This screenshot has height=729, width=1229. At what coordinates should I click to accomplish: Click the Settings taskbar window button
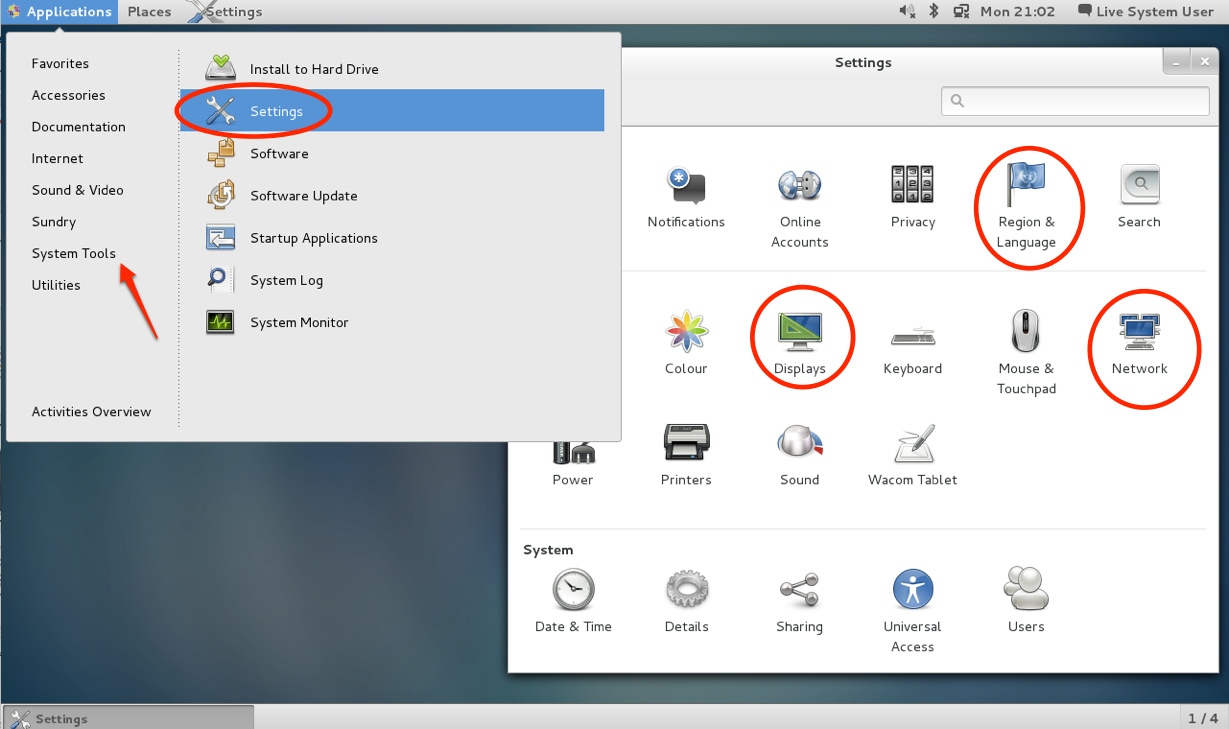[129, 718]
